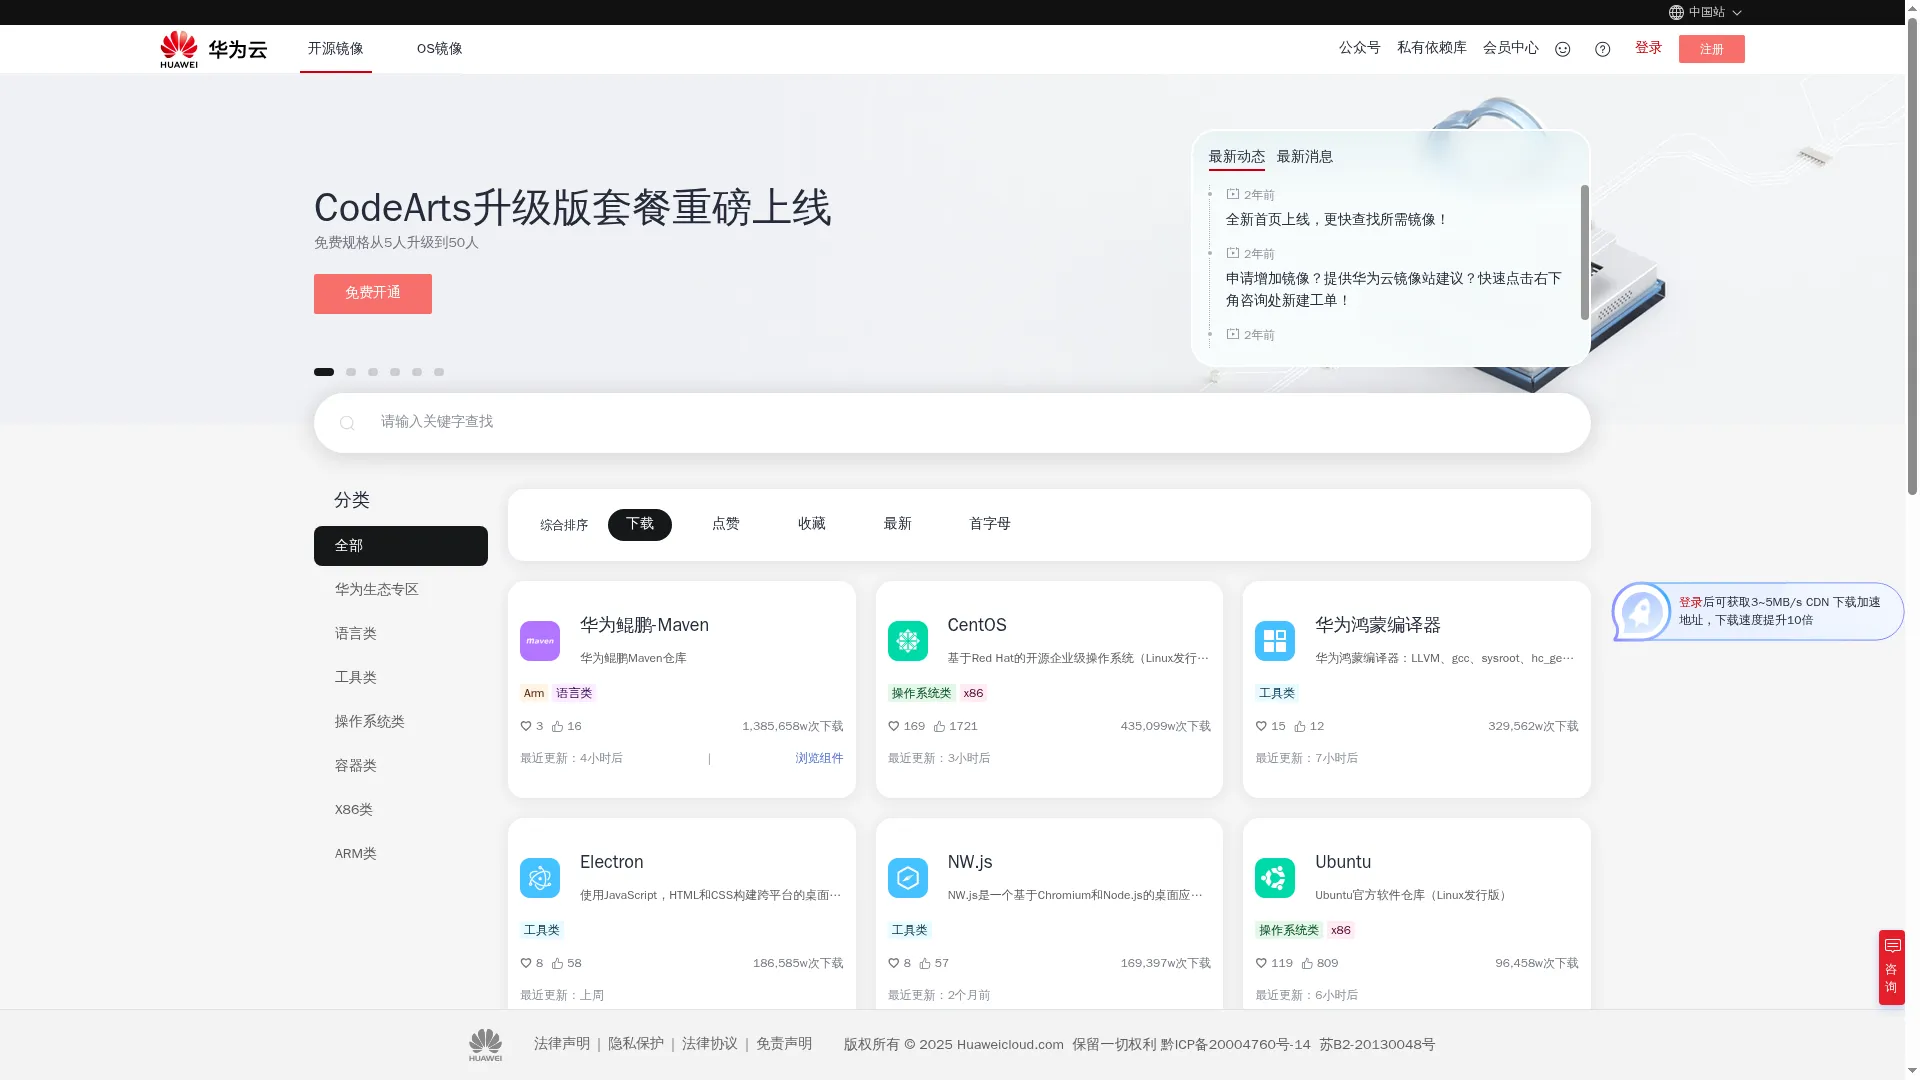The width and height of the screenshot is (1920, 1080).
Task: Open the 最新消息 tab
Action: coord(1306,157)
